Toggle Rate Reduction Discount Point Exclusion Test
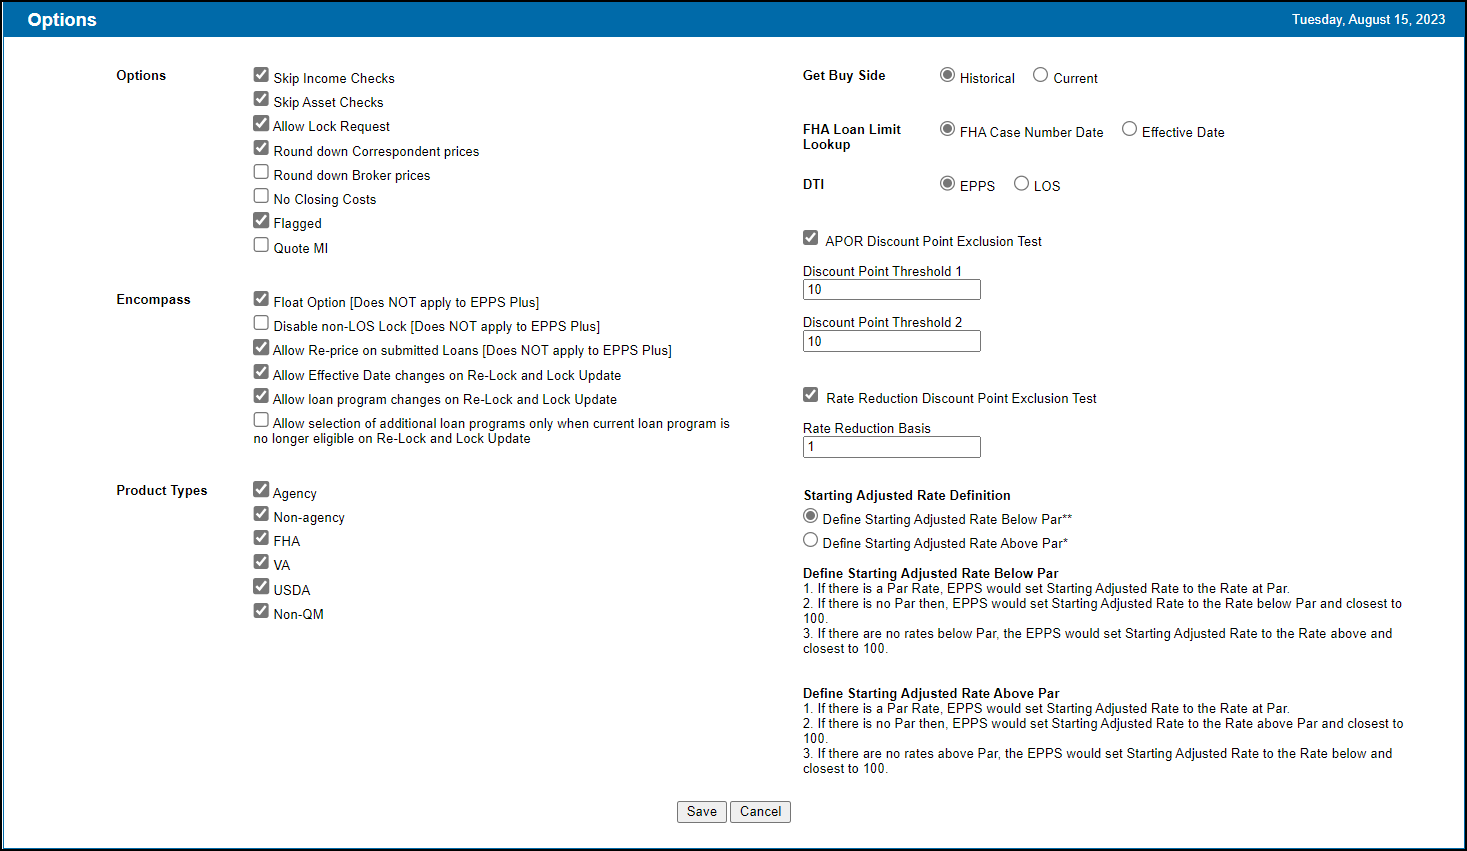The height and width of the screenshot is (851, 1467). tap(811, 395)
